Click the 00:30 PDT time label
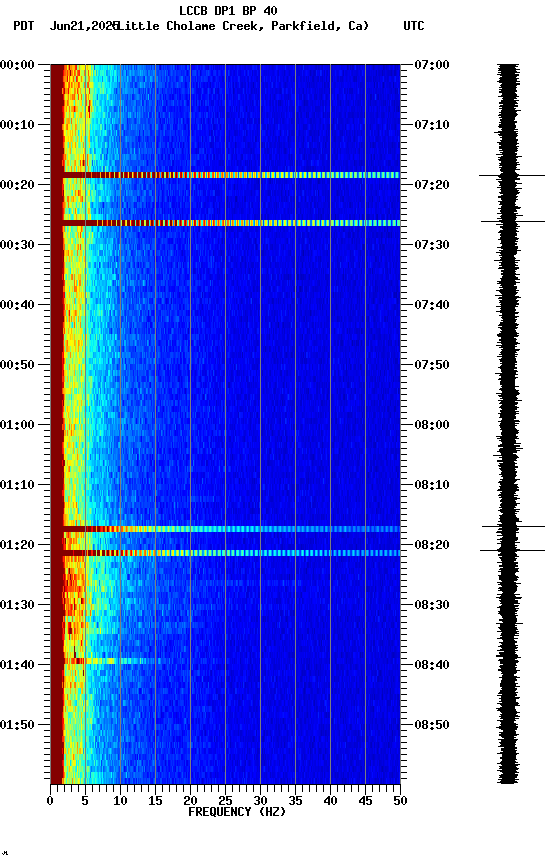The image size is (552, 864). (17, 245)
